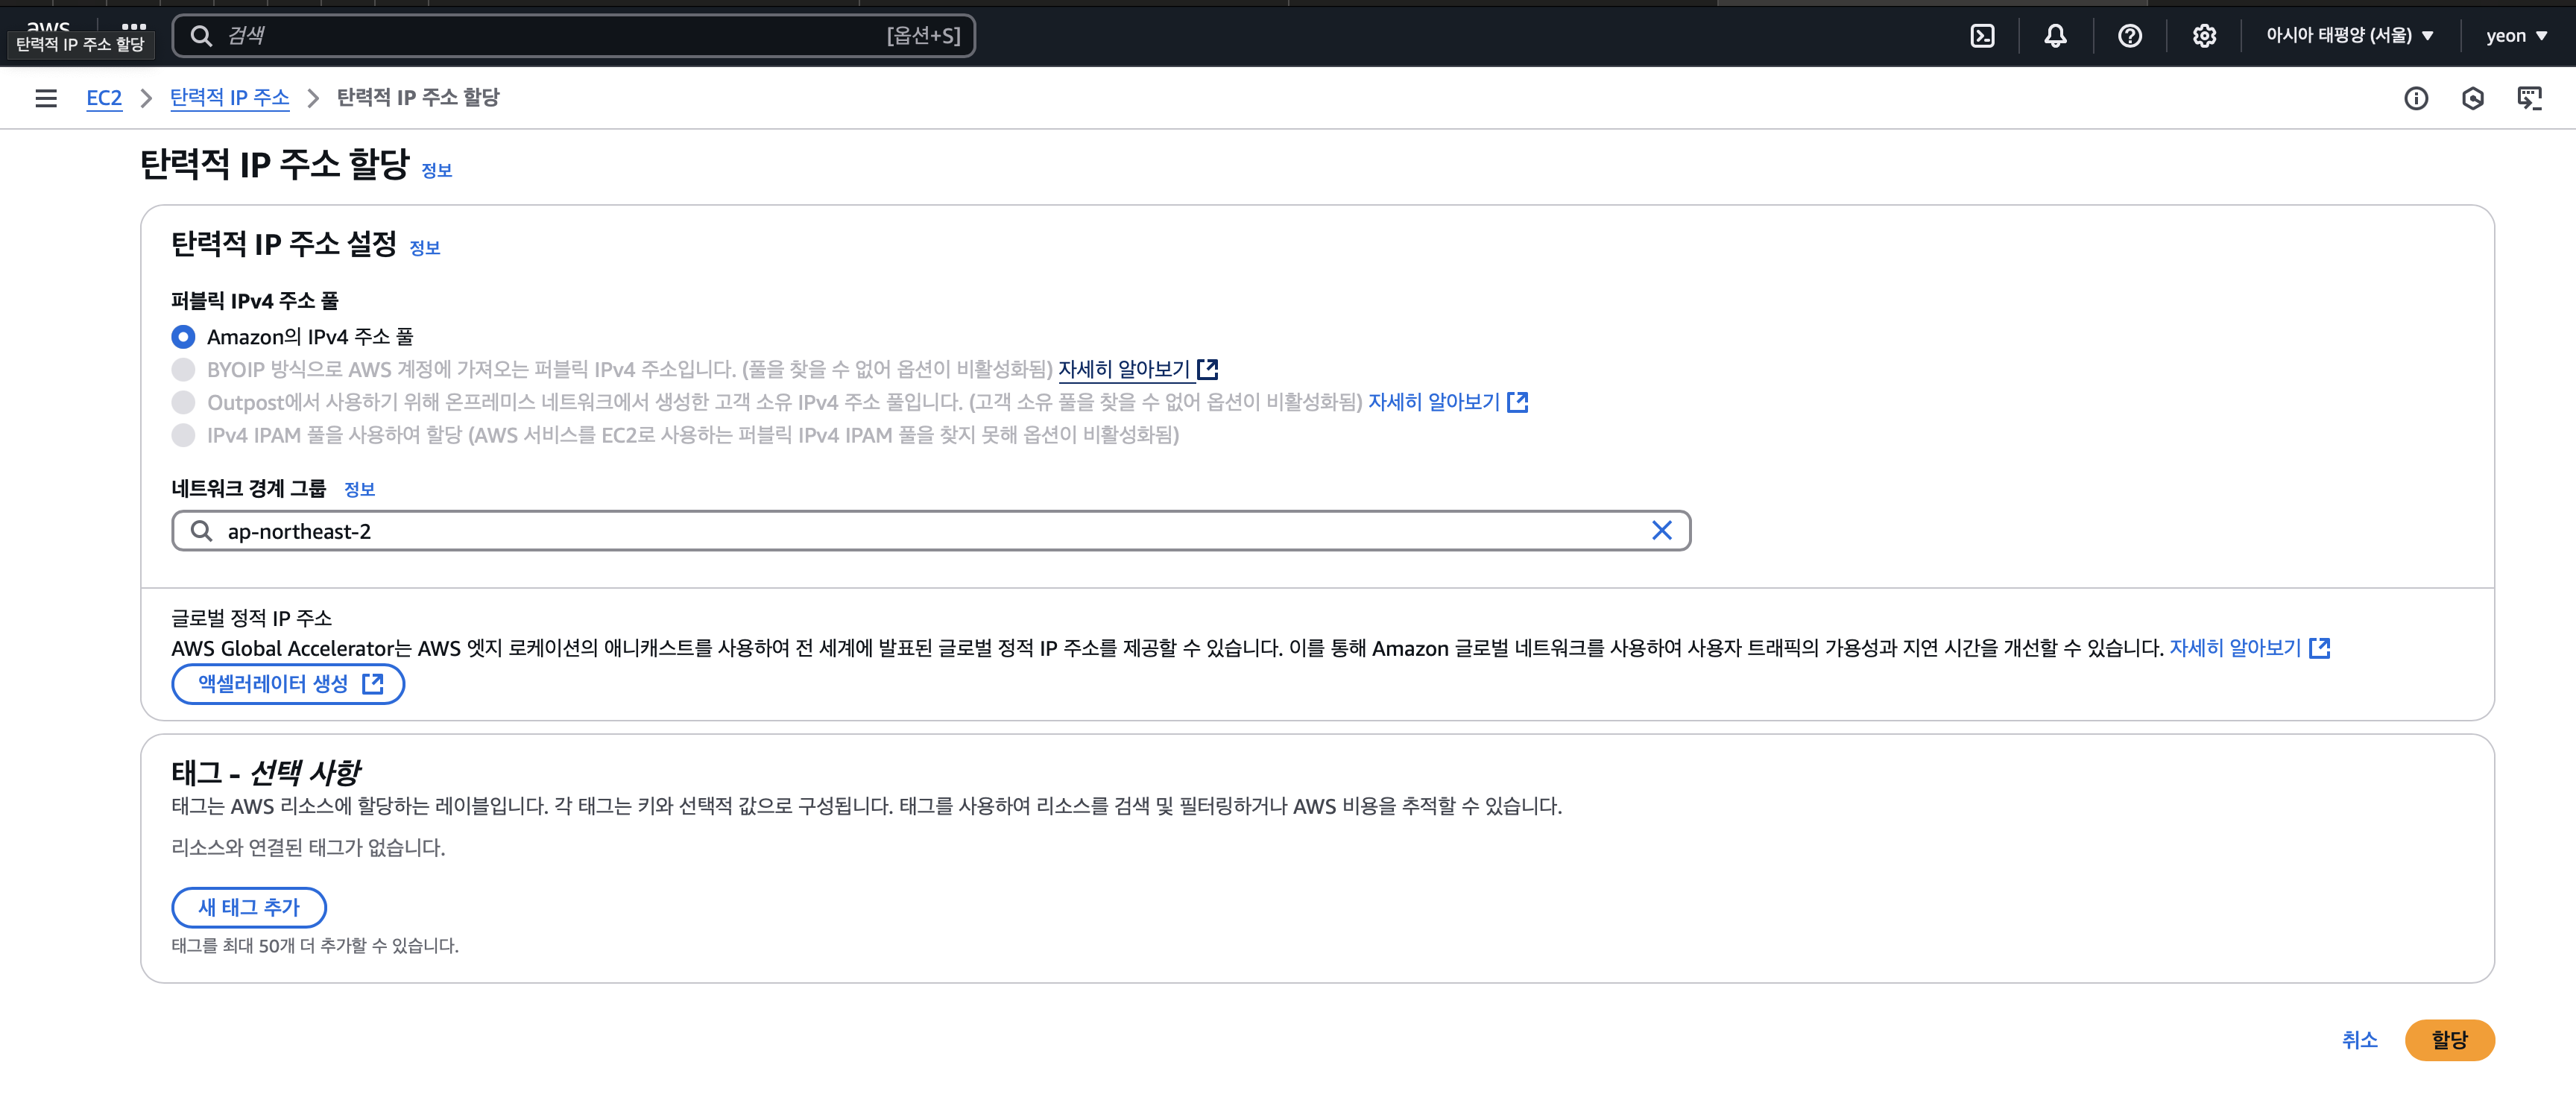Viewport: 2576px width, 1097px height.
Task: Select Amazon's IPv4 address pool radio
Action: click(183, 337)
